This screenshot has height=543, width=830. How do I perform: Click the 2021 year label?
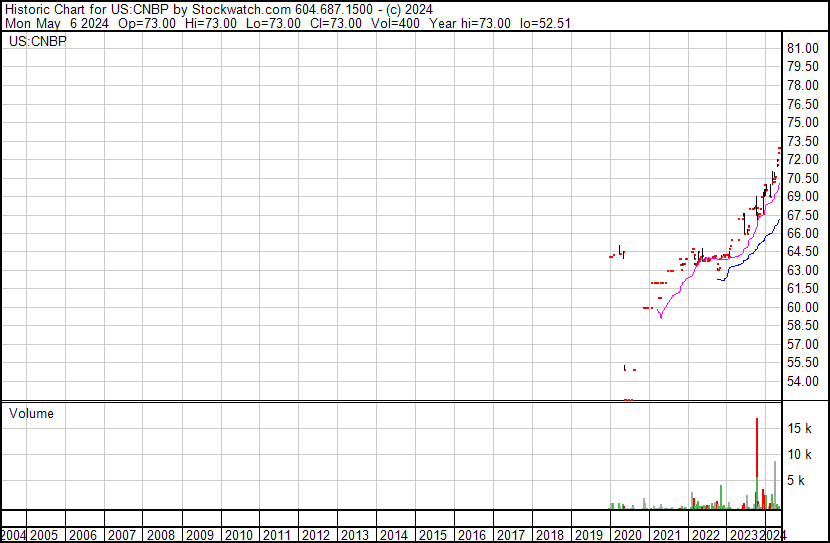click(666, 535)
